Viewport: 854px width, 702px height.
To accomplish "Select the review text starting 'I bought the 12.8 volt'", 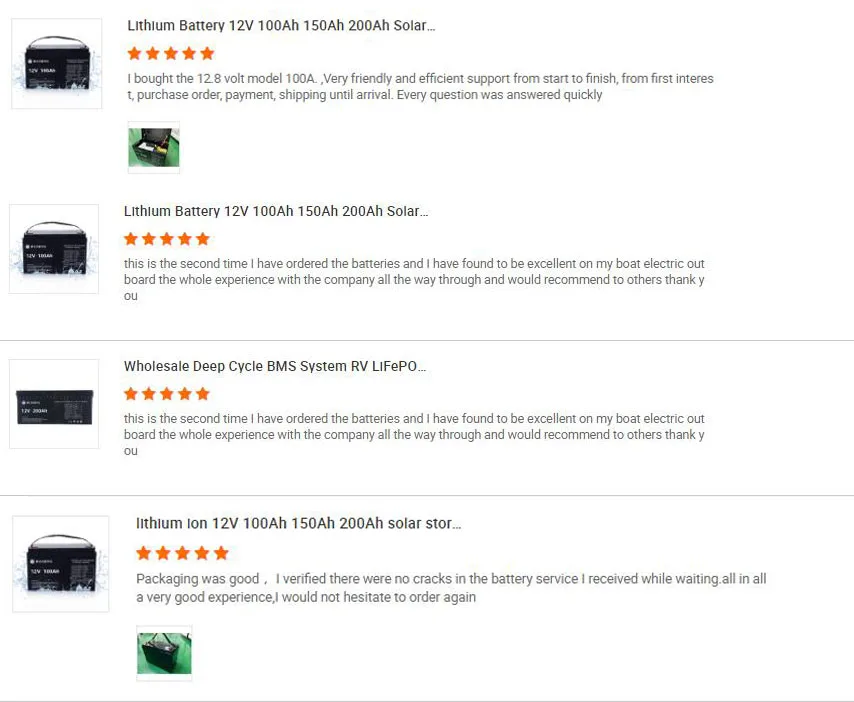I will [x=420, y=87].
